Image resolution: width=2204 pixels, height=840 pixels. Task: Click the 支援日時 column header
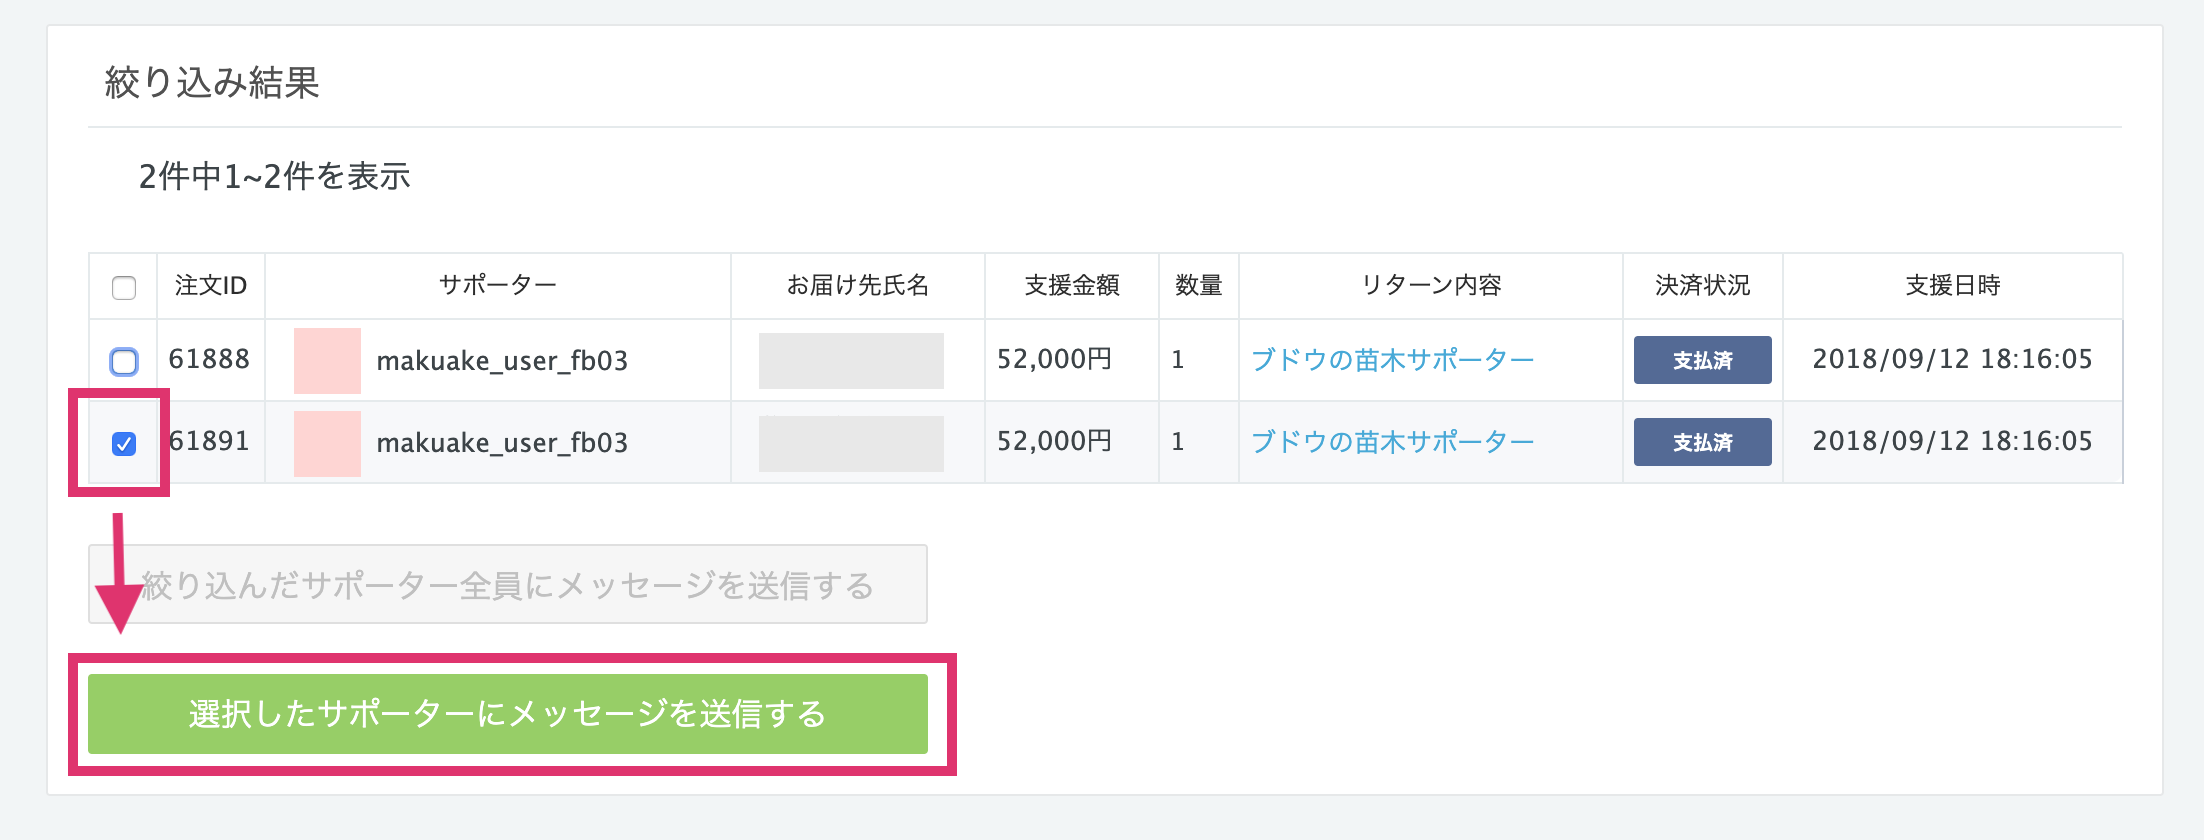[1953, 286]
